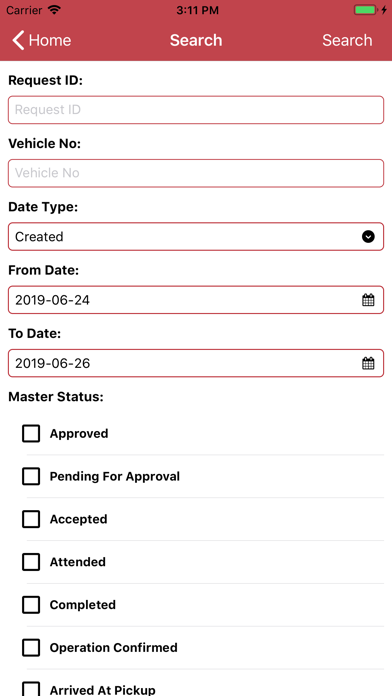392x696 pixels.
Task: Toggle the Operation Confirmed checkbox
Action: click(31, 648)
